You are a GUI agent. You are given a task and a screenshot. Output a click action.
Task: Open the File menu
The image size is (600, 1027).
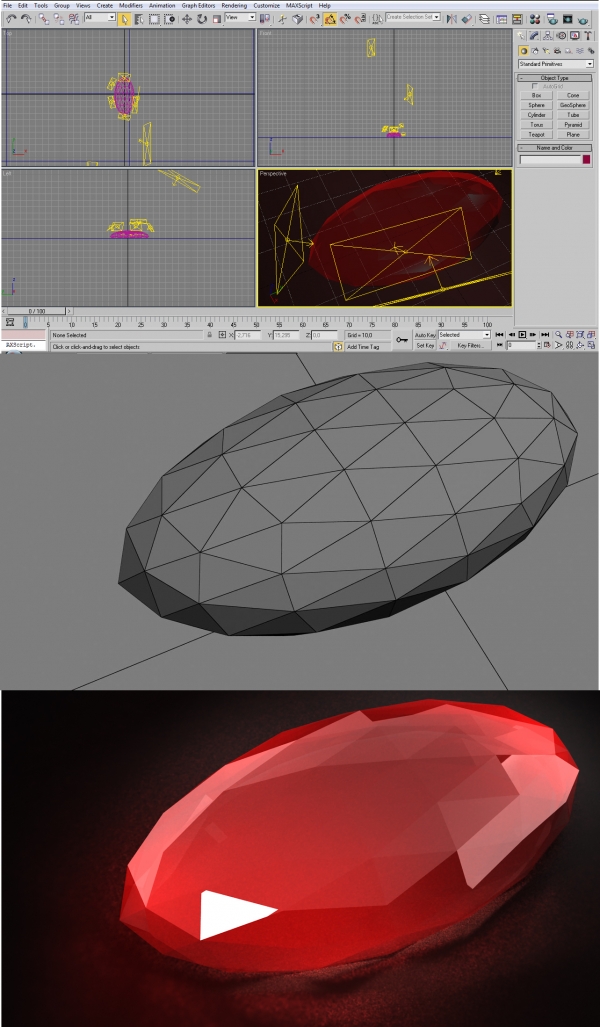click(x=7, y=5)
